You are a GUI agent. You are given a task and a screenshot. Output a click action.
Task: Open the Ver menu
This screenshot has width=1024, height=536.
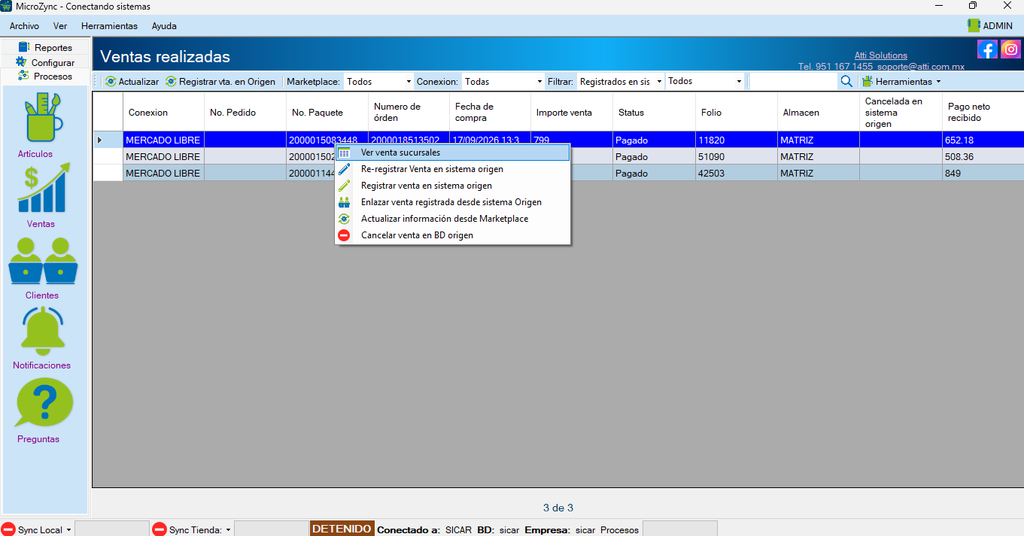click(x=60, y=26)
